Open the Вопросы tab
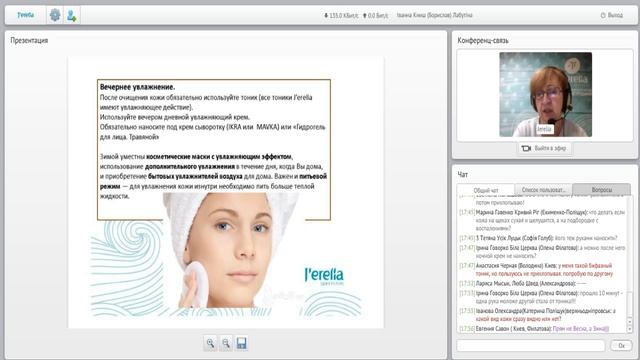This screenshot has width=640, height=360. tap(602, 190)
